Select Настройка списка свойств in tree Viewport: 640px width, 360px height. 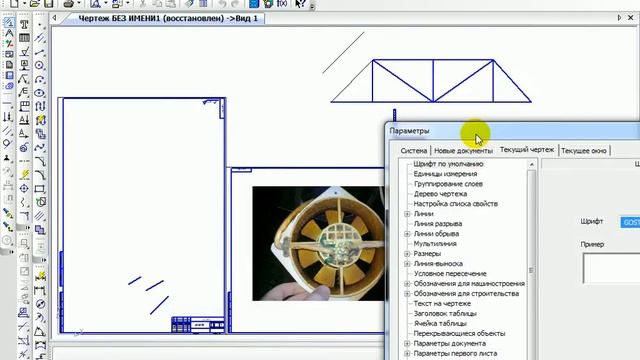[x=456, y=204]
